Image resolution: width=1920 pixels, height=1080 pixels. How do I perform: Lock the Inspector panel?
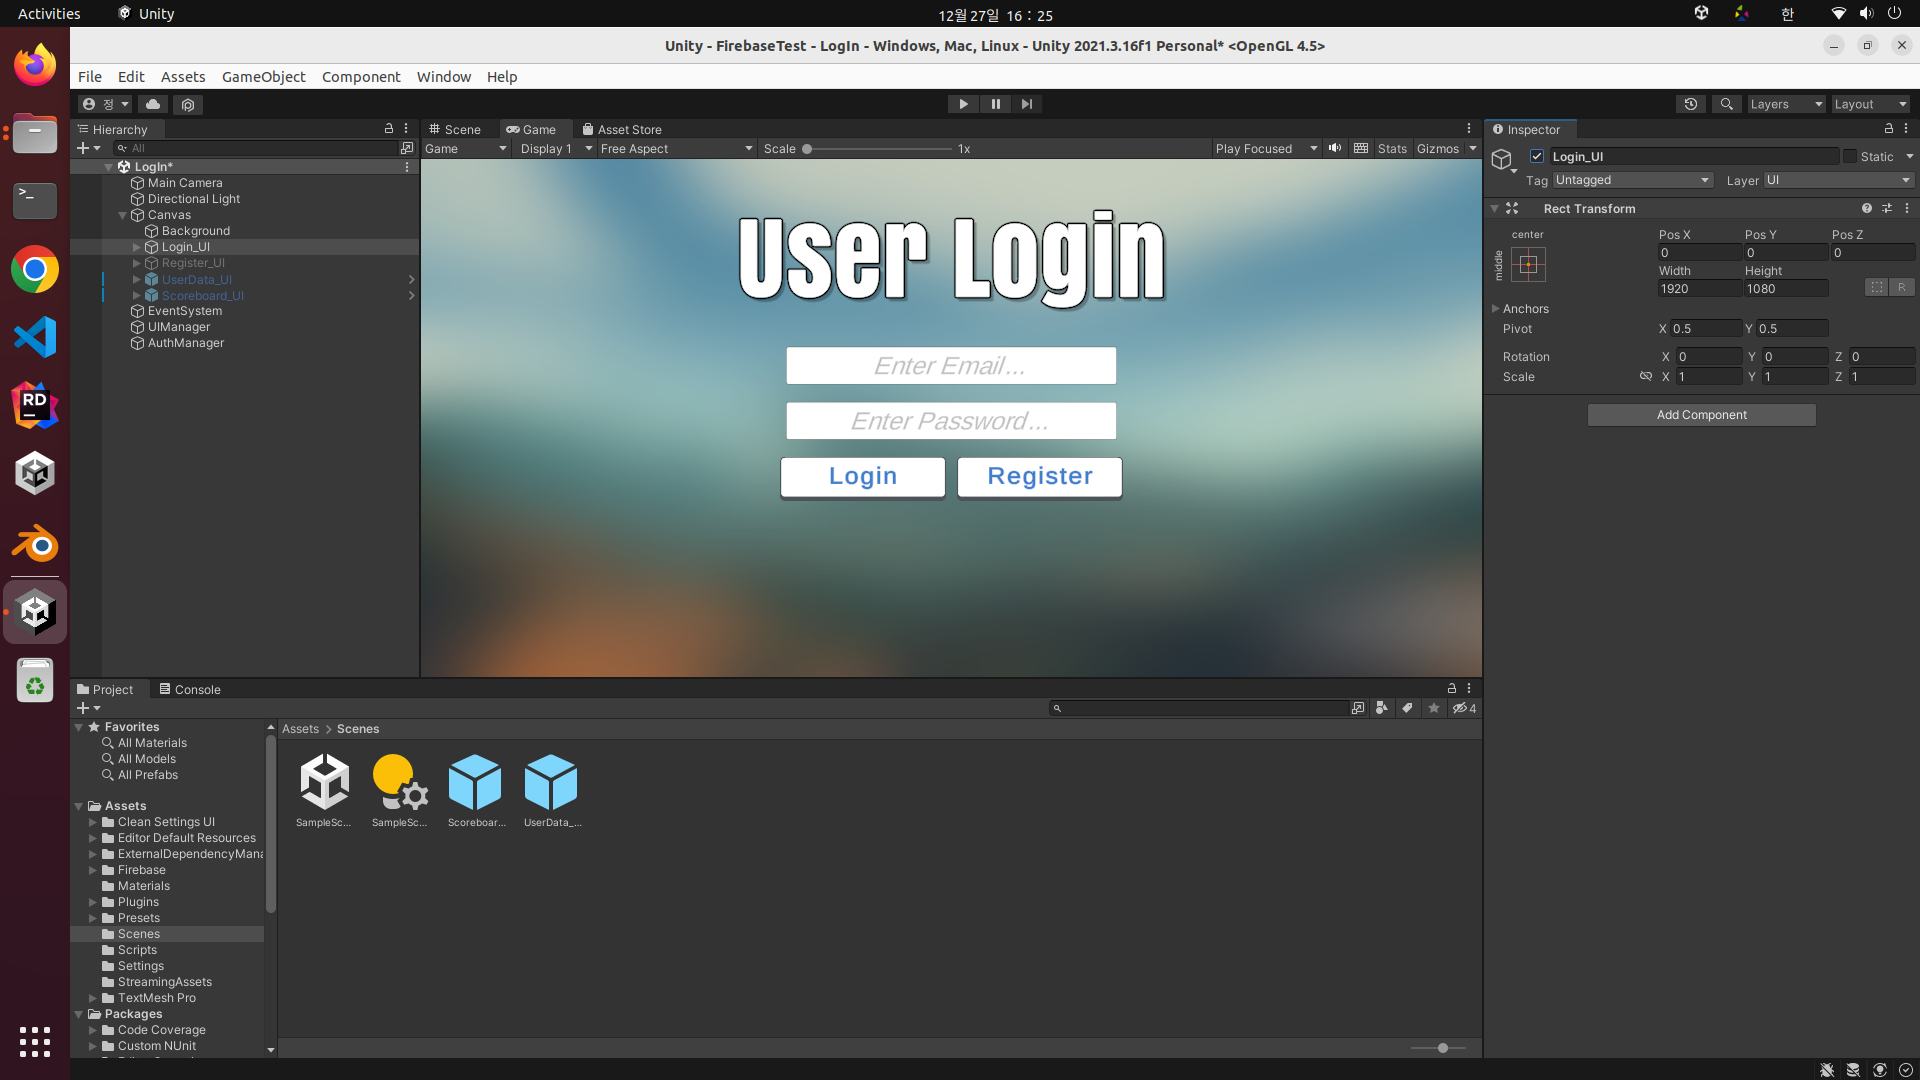tap(1888, 129)
